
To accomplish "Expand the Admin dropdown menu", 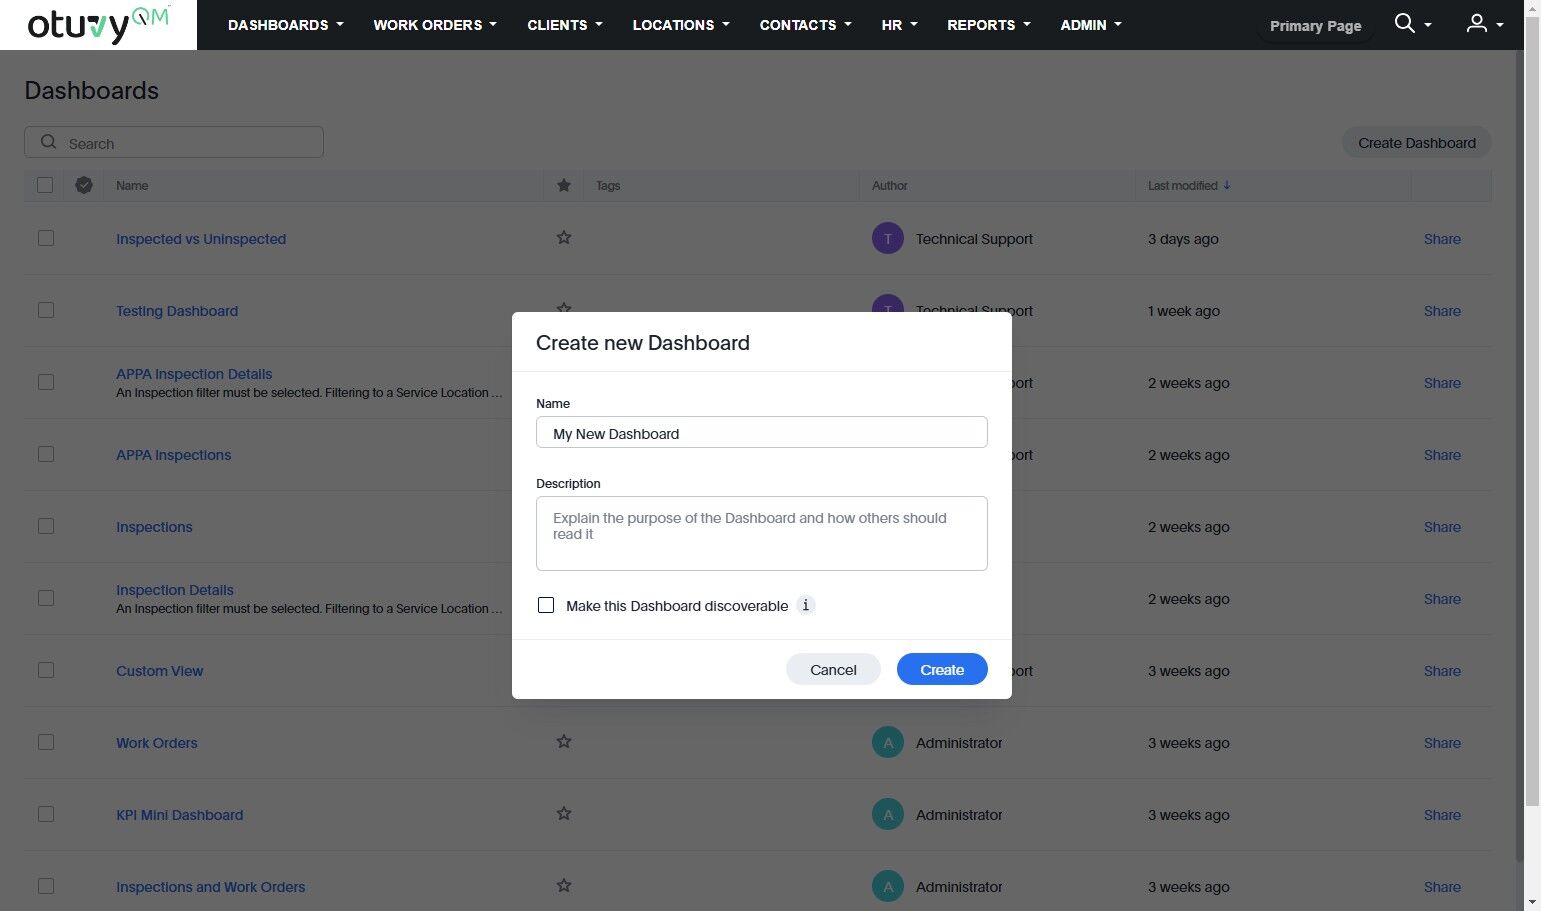I will click(x=1091, y=25).
